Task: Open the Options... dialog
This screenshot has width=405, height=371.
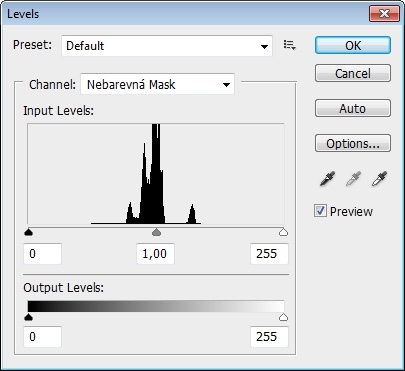Action: click(x=353, y=143)
